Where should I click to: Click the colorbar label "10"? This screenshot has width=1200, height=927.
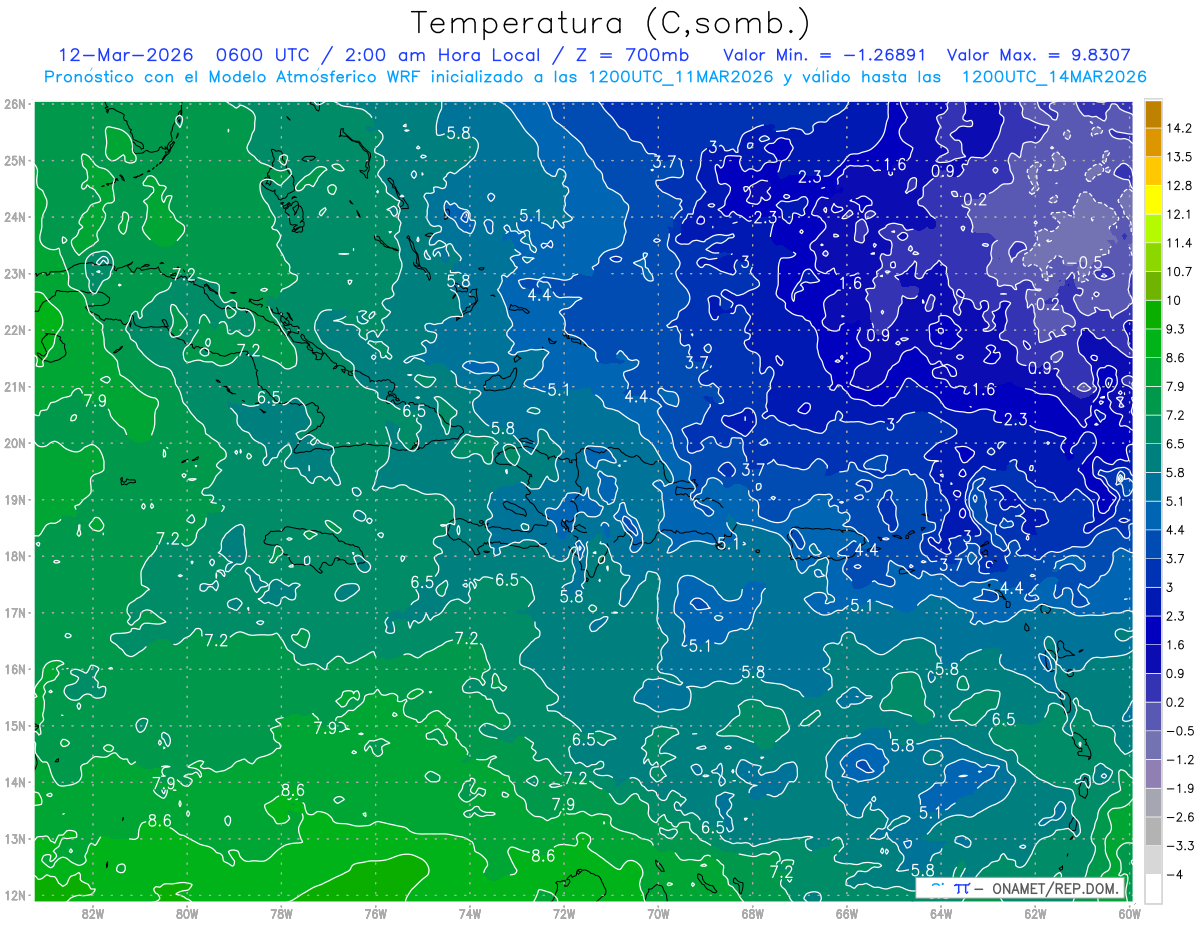click(x=1175, y=300)
